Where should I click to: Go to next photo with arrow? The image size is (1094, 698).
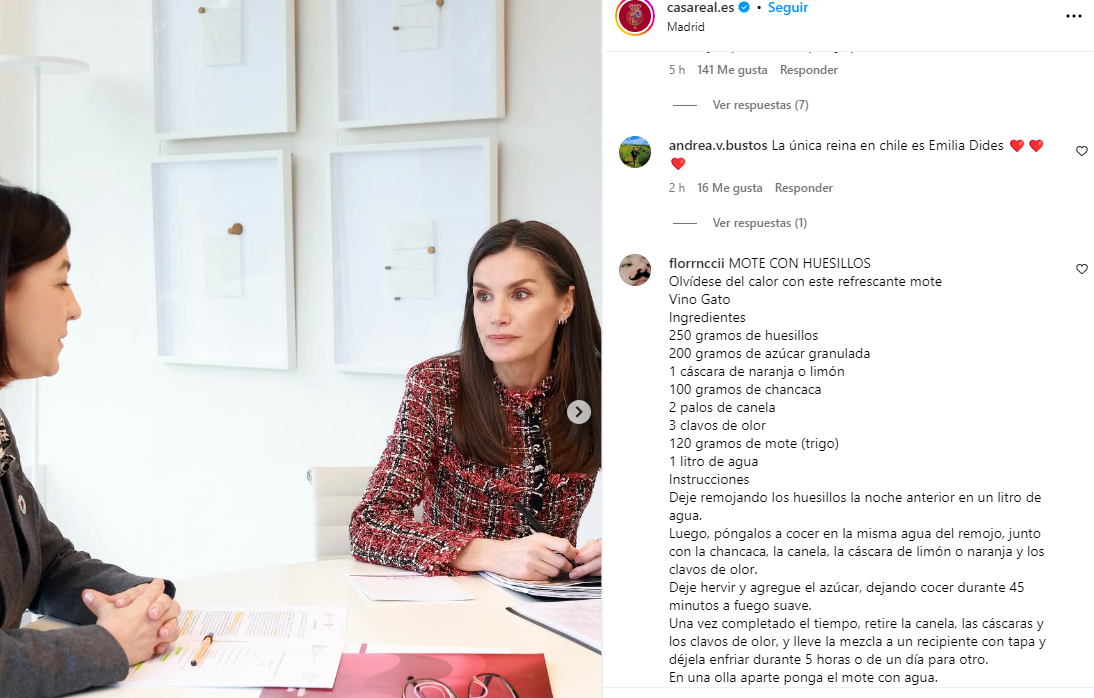578,412
